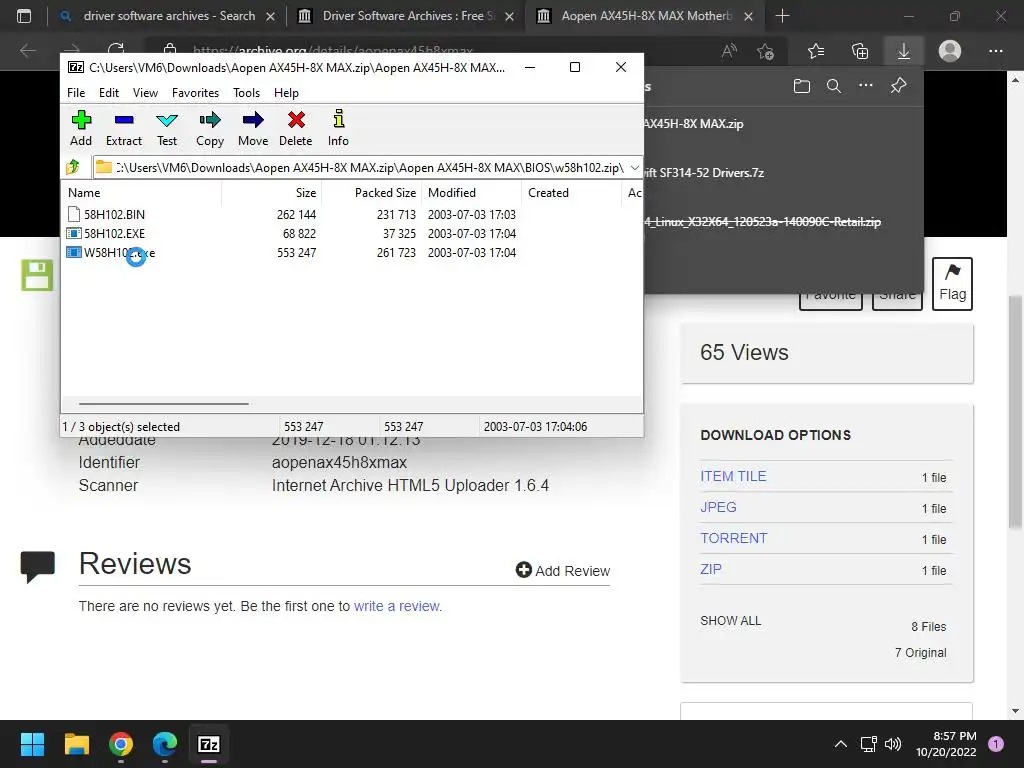Viewport: 1024px width, 768px height.
Task: Click the Add Review button
Action: pyautogui.click(x=563, y=570)
